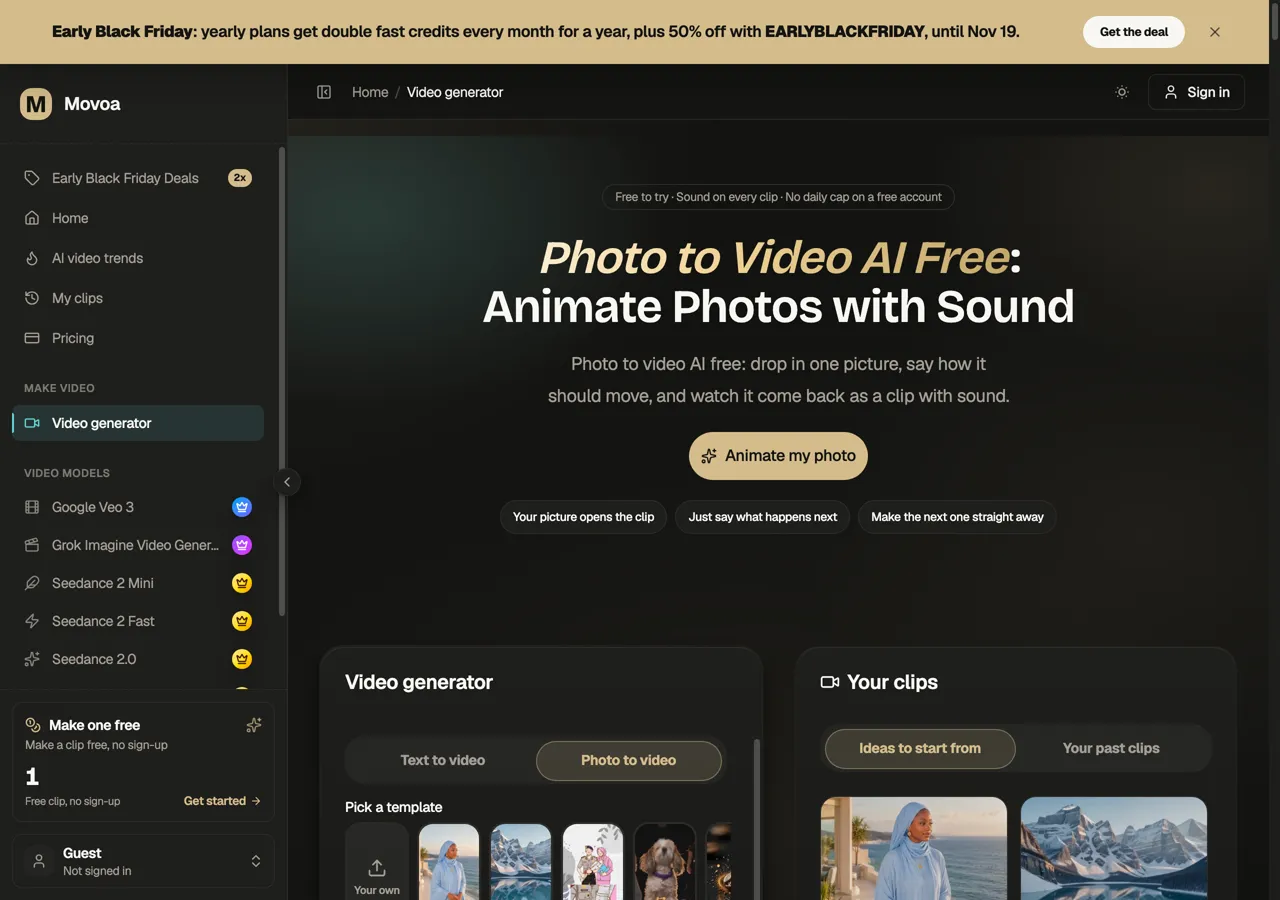The image size is (1280, 900).
Task: Select the Your past clips tab
Action: (1111, 748)
